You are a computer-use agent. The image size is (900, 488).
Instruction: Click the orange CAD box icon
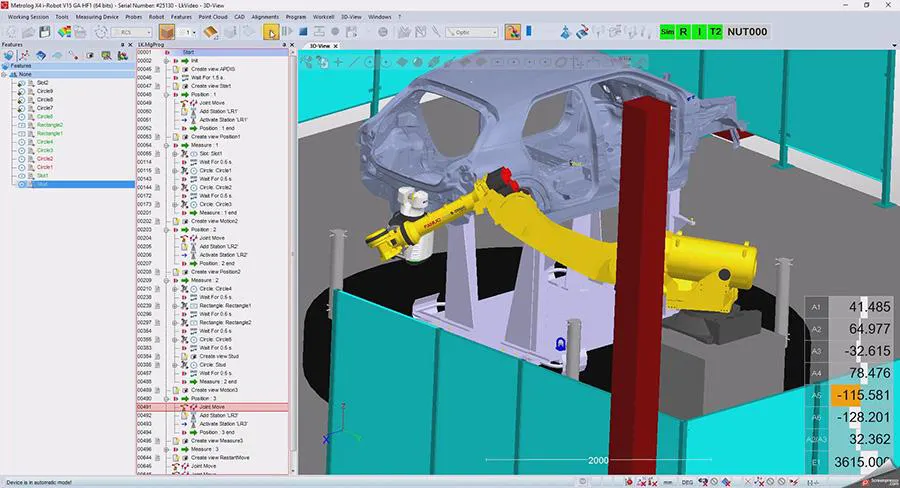click(166, 31)
